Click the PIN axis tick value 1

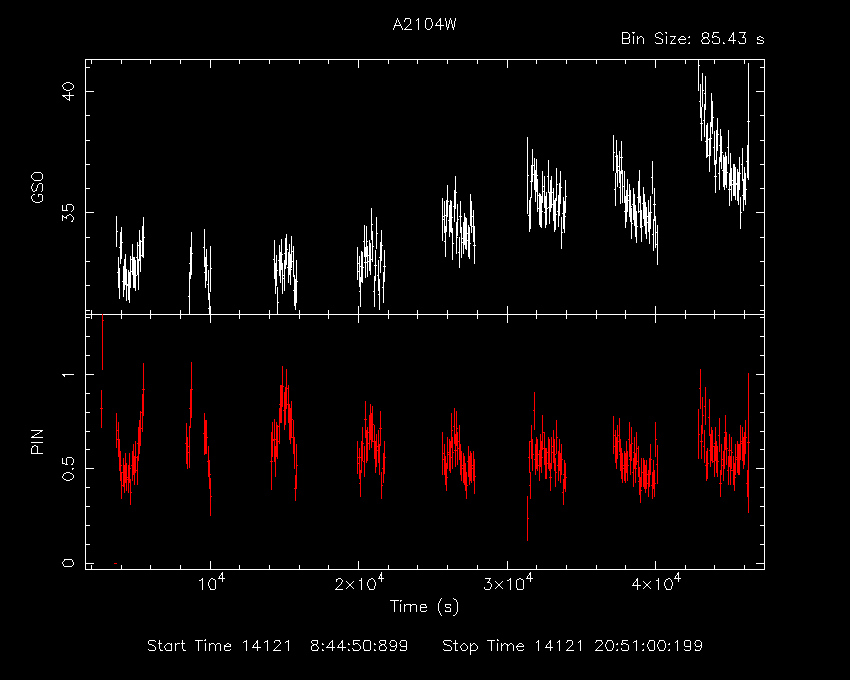(x=69, y=375)
